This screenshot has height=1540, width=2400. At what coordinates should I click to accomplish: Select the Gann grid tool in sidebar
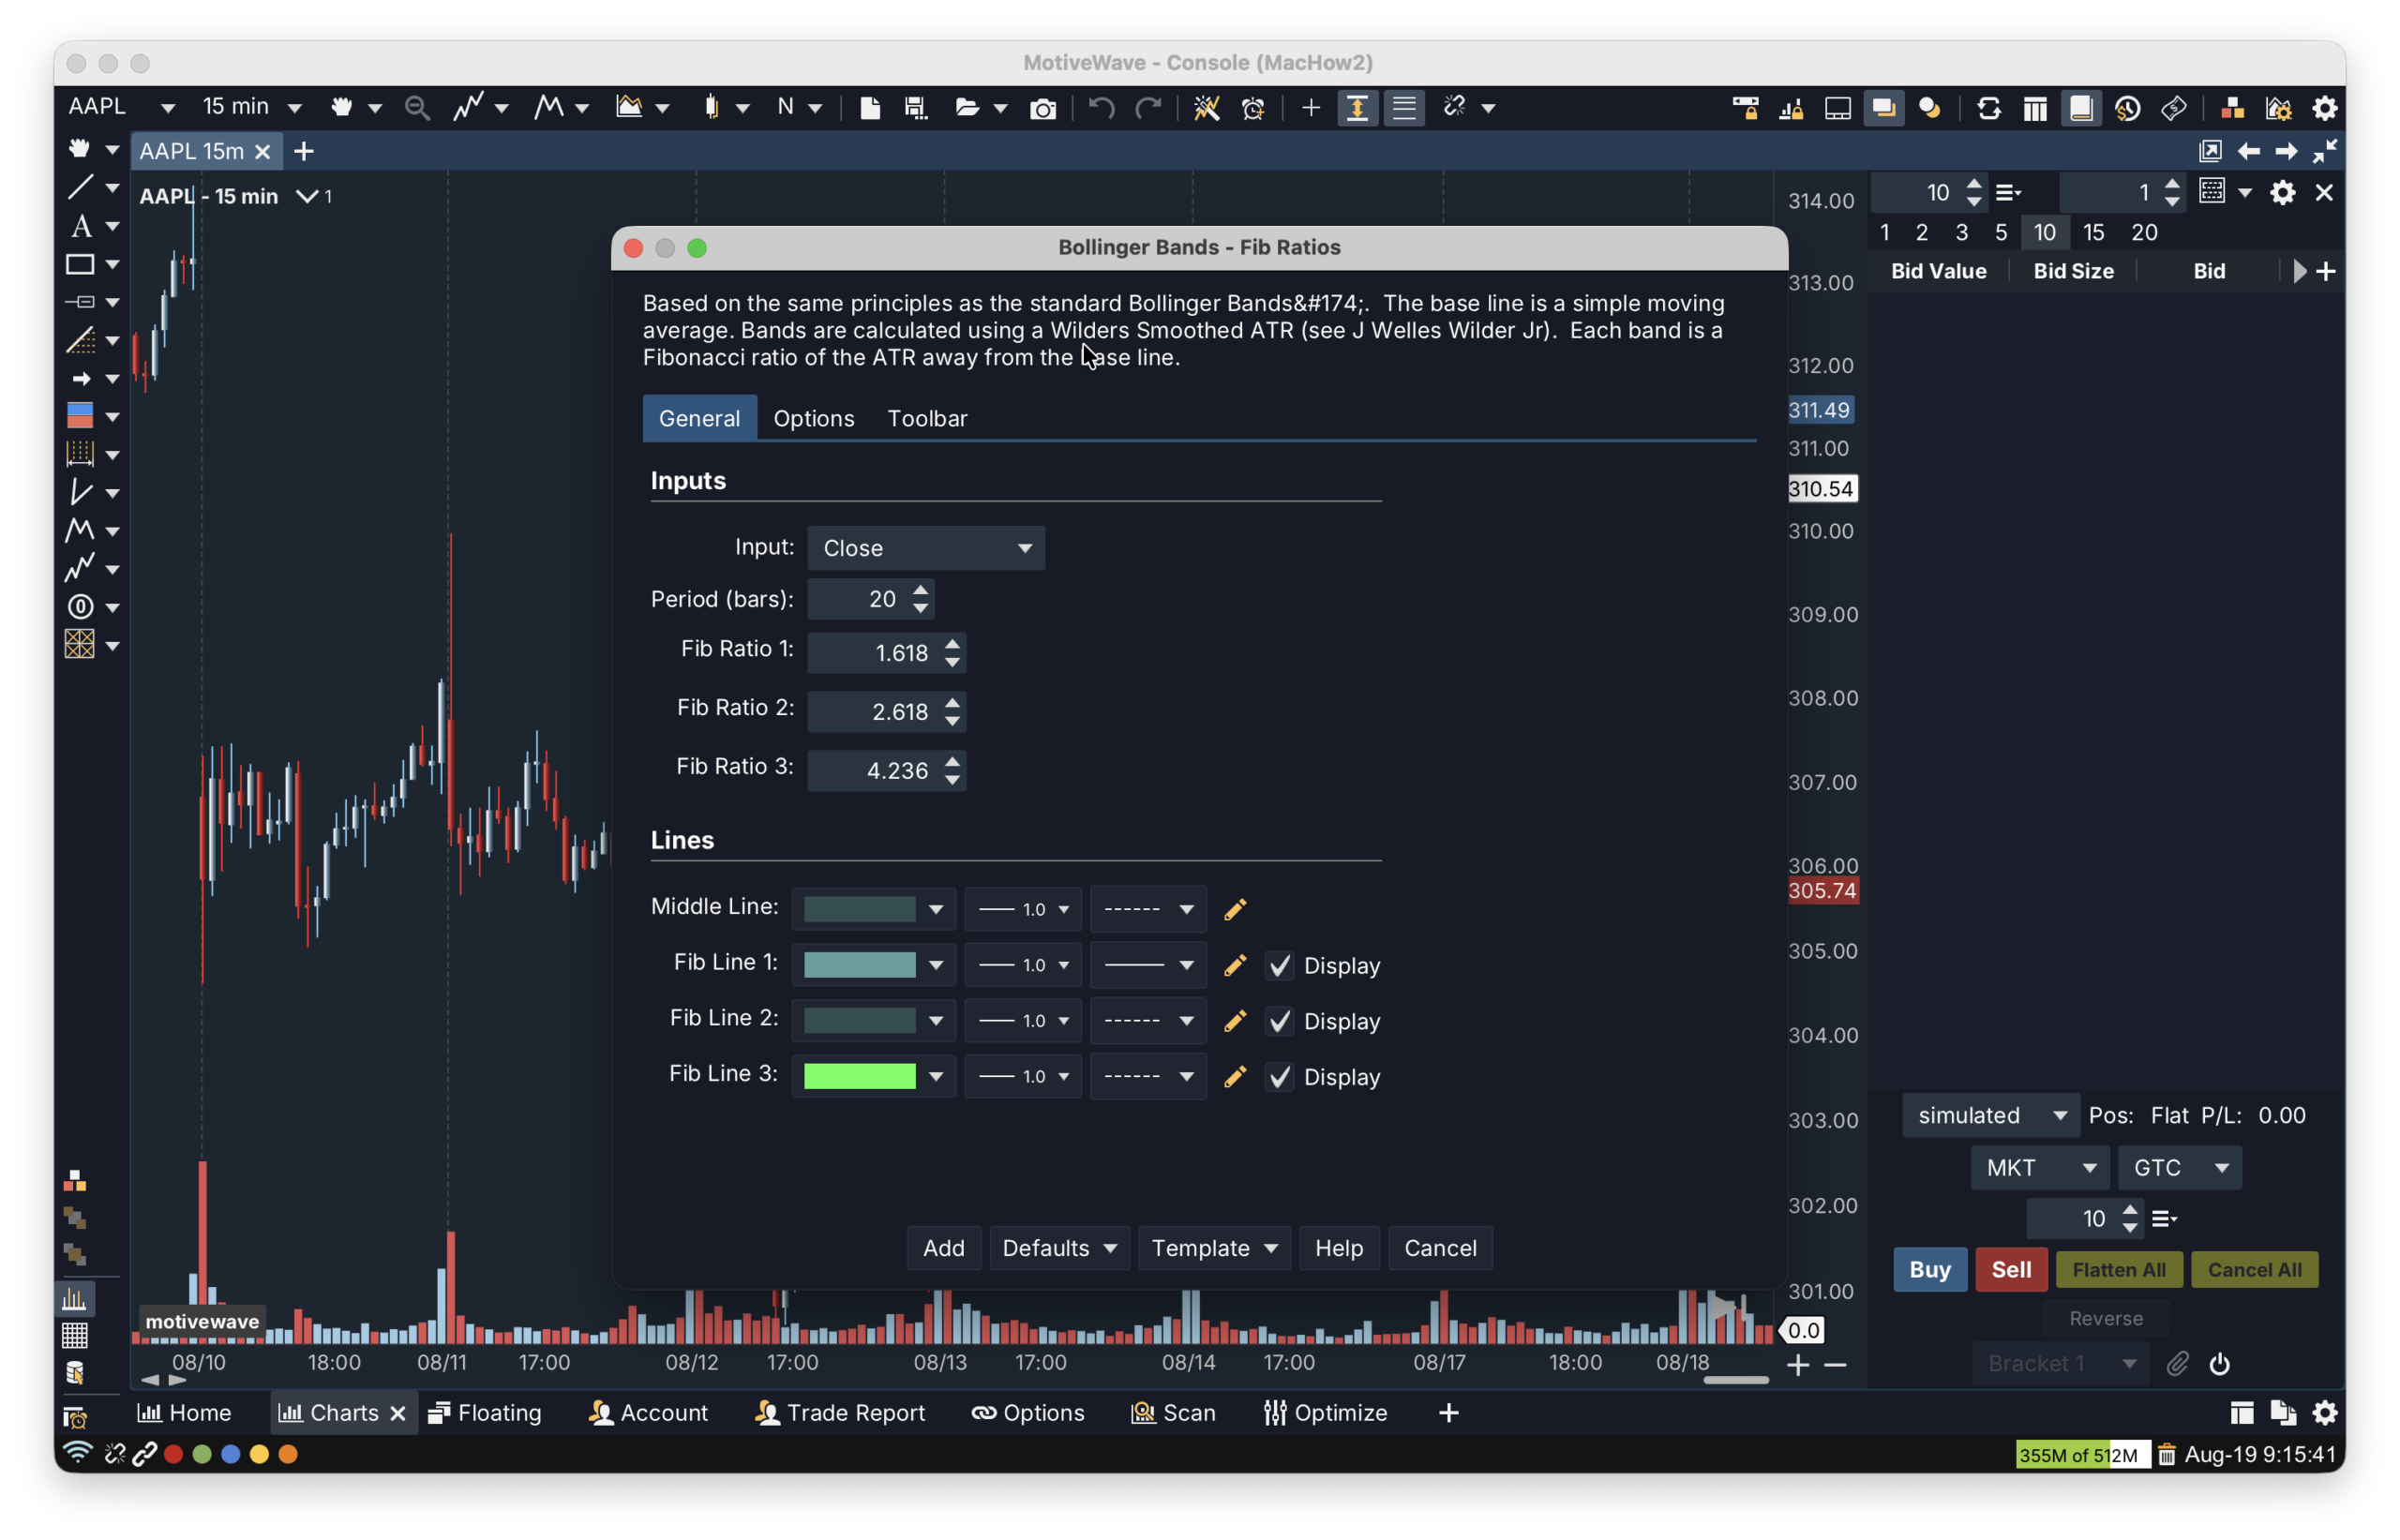[x=80, y=645]
